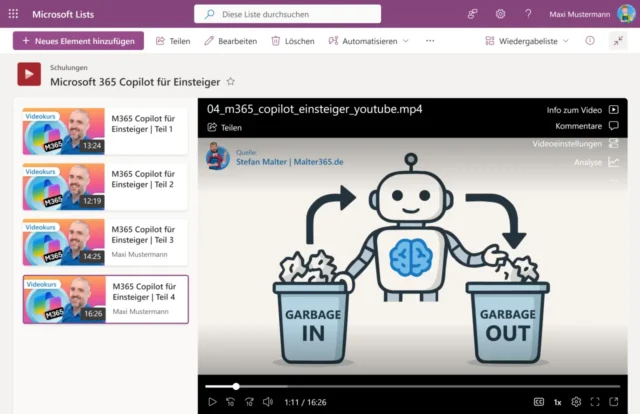Click title 'M365 Copilot für Einsteiger | Teil 1'

(143, 124)
